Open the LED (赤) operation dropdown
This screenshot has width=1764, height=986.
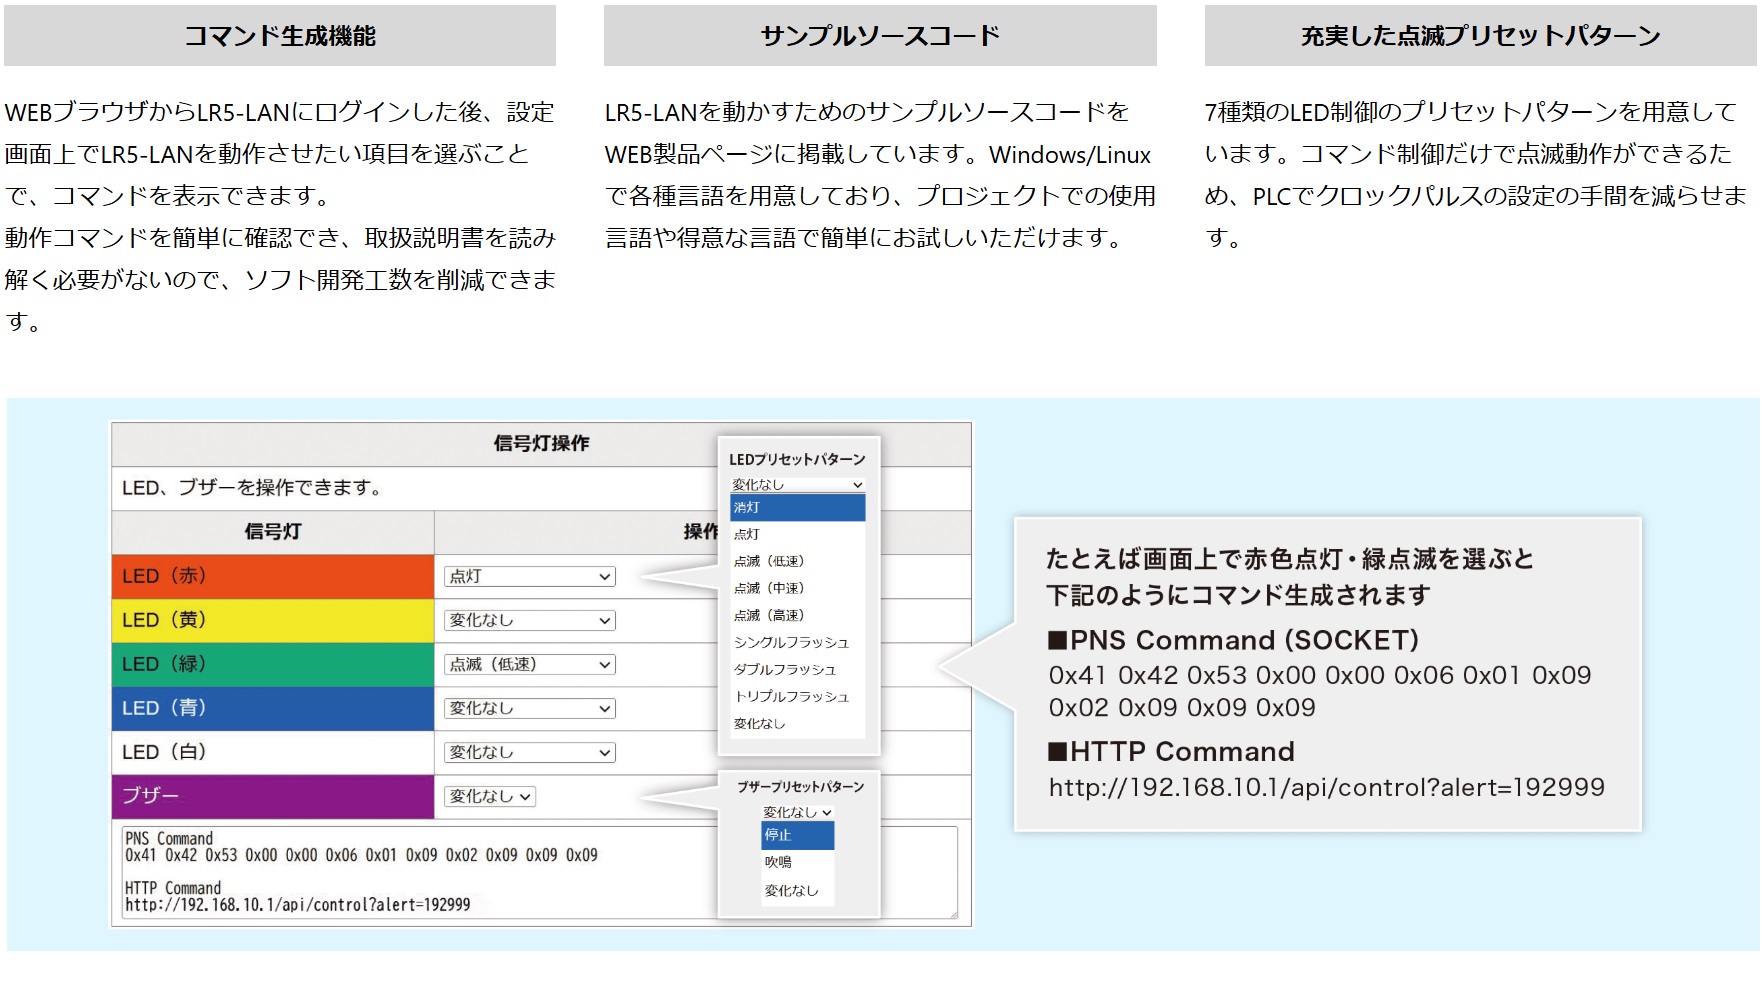coord(529,577)
